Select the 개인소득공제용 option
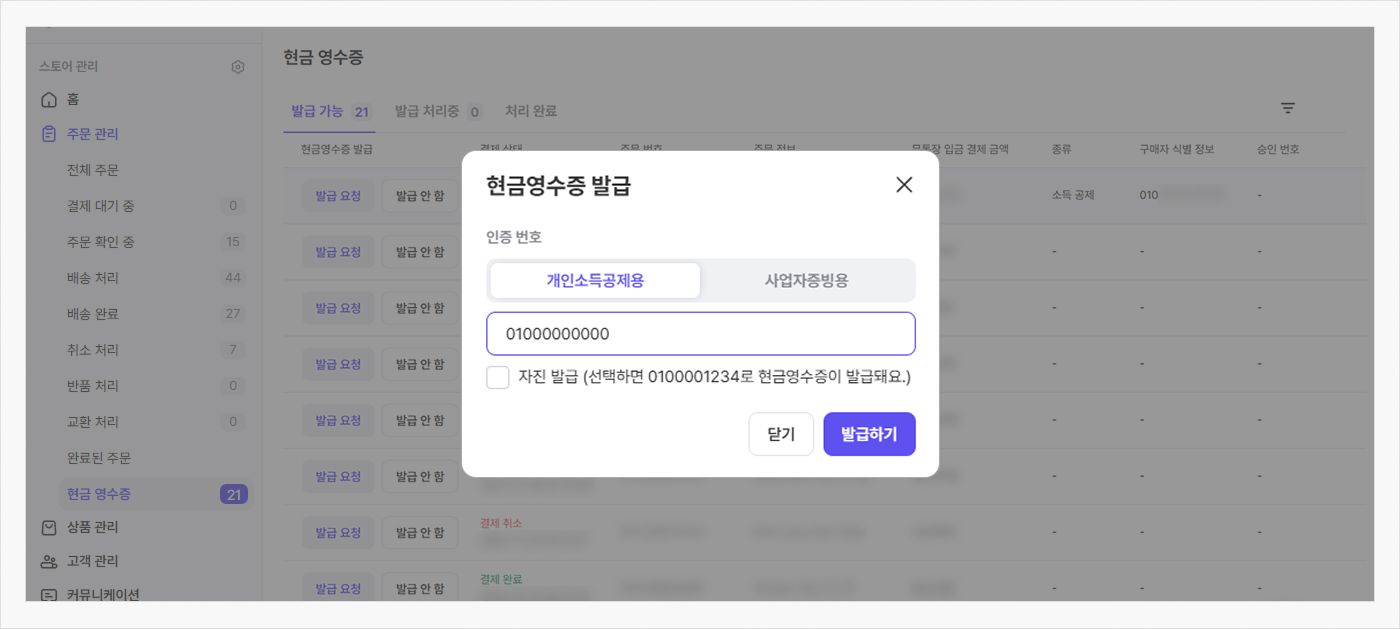1400x629 pixels. [x=595, y=281]
